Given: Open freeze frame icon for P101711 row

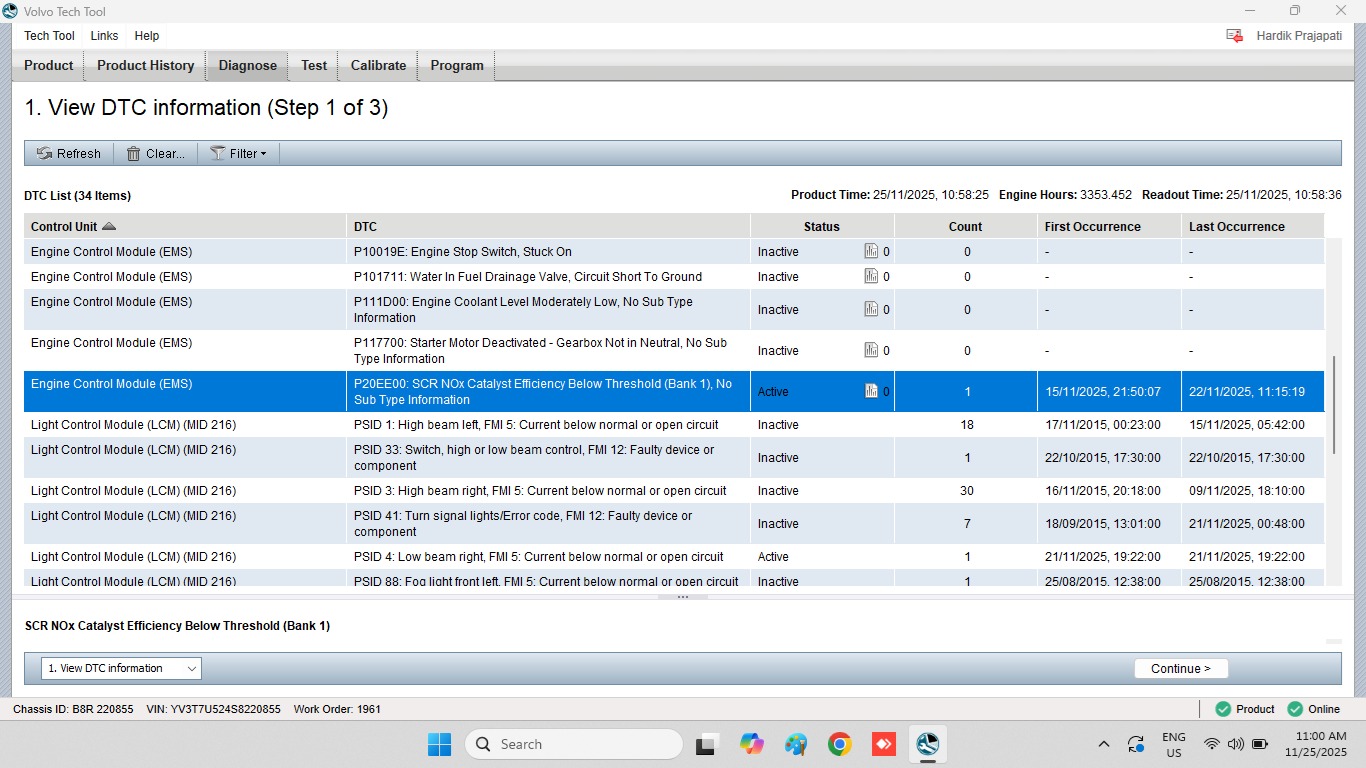Looking at the screenshot, I should pyautogui.click(x=871, y=277).
